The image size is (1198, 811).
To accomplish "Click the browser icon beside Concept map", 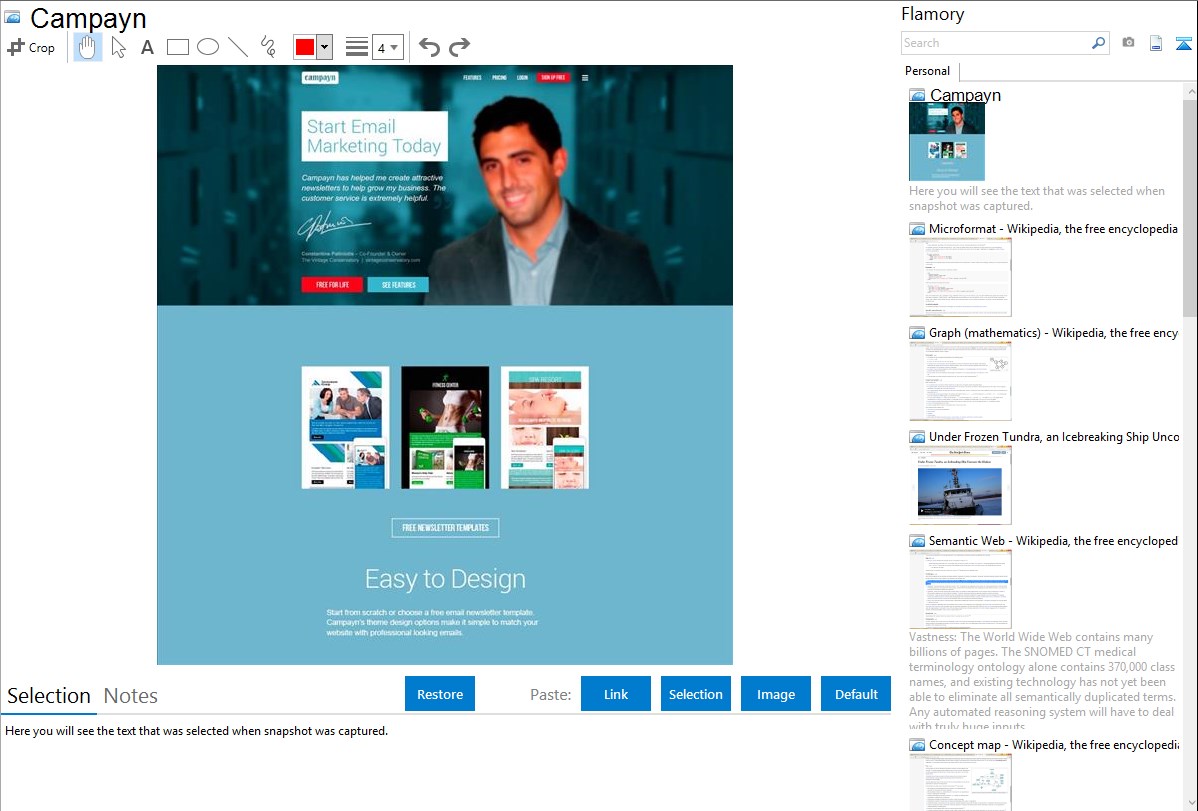I will click(918, 744).
